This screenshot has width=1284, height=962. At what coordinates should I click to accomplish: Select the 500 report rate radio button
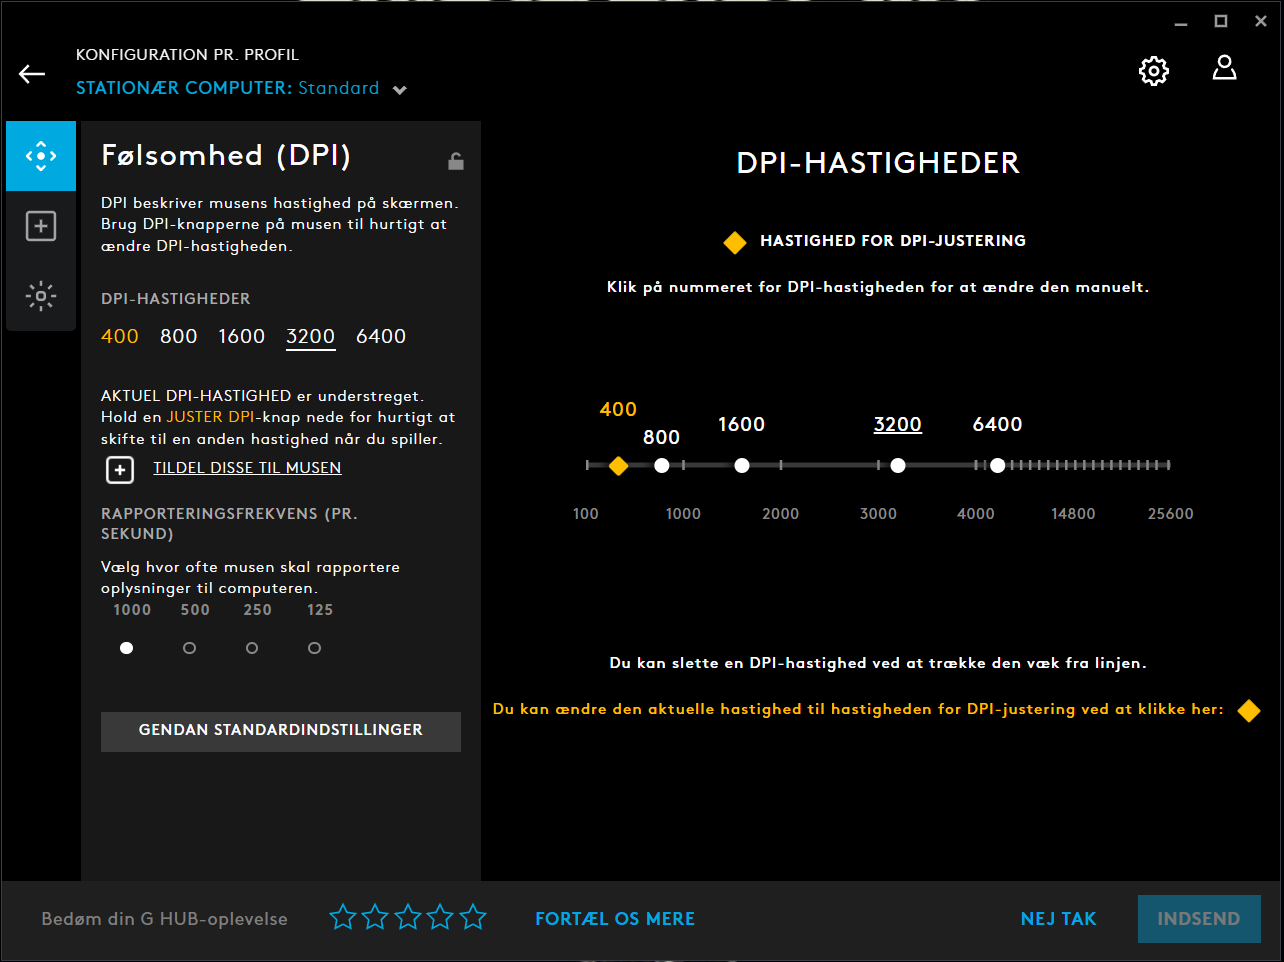[189, 648]
